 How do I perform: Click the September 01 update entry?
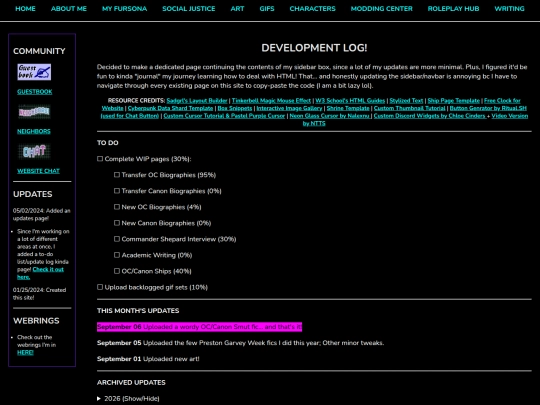click(148, 359)
